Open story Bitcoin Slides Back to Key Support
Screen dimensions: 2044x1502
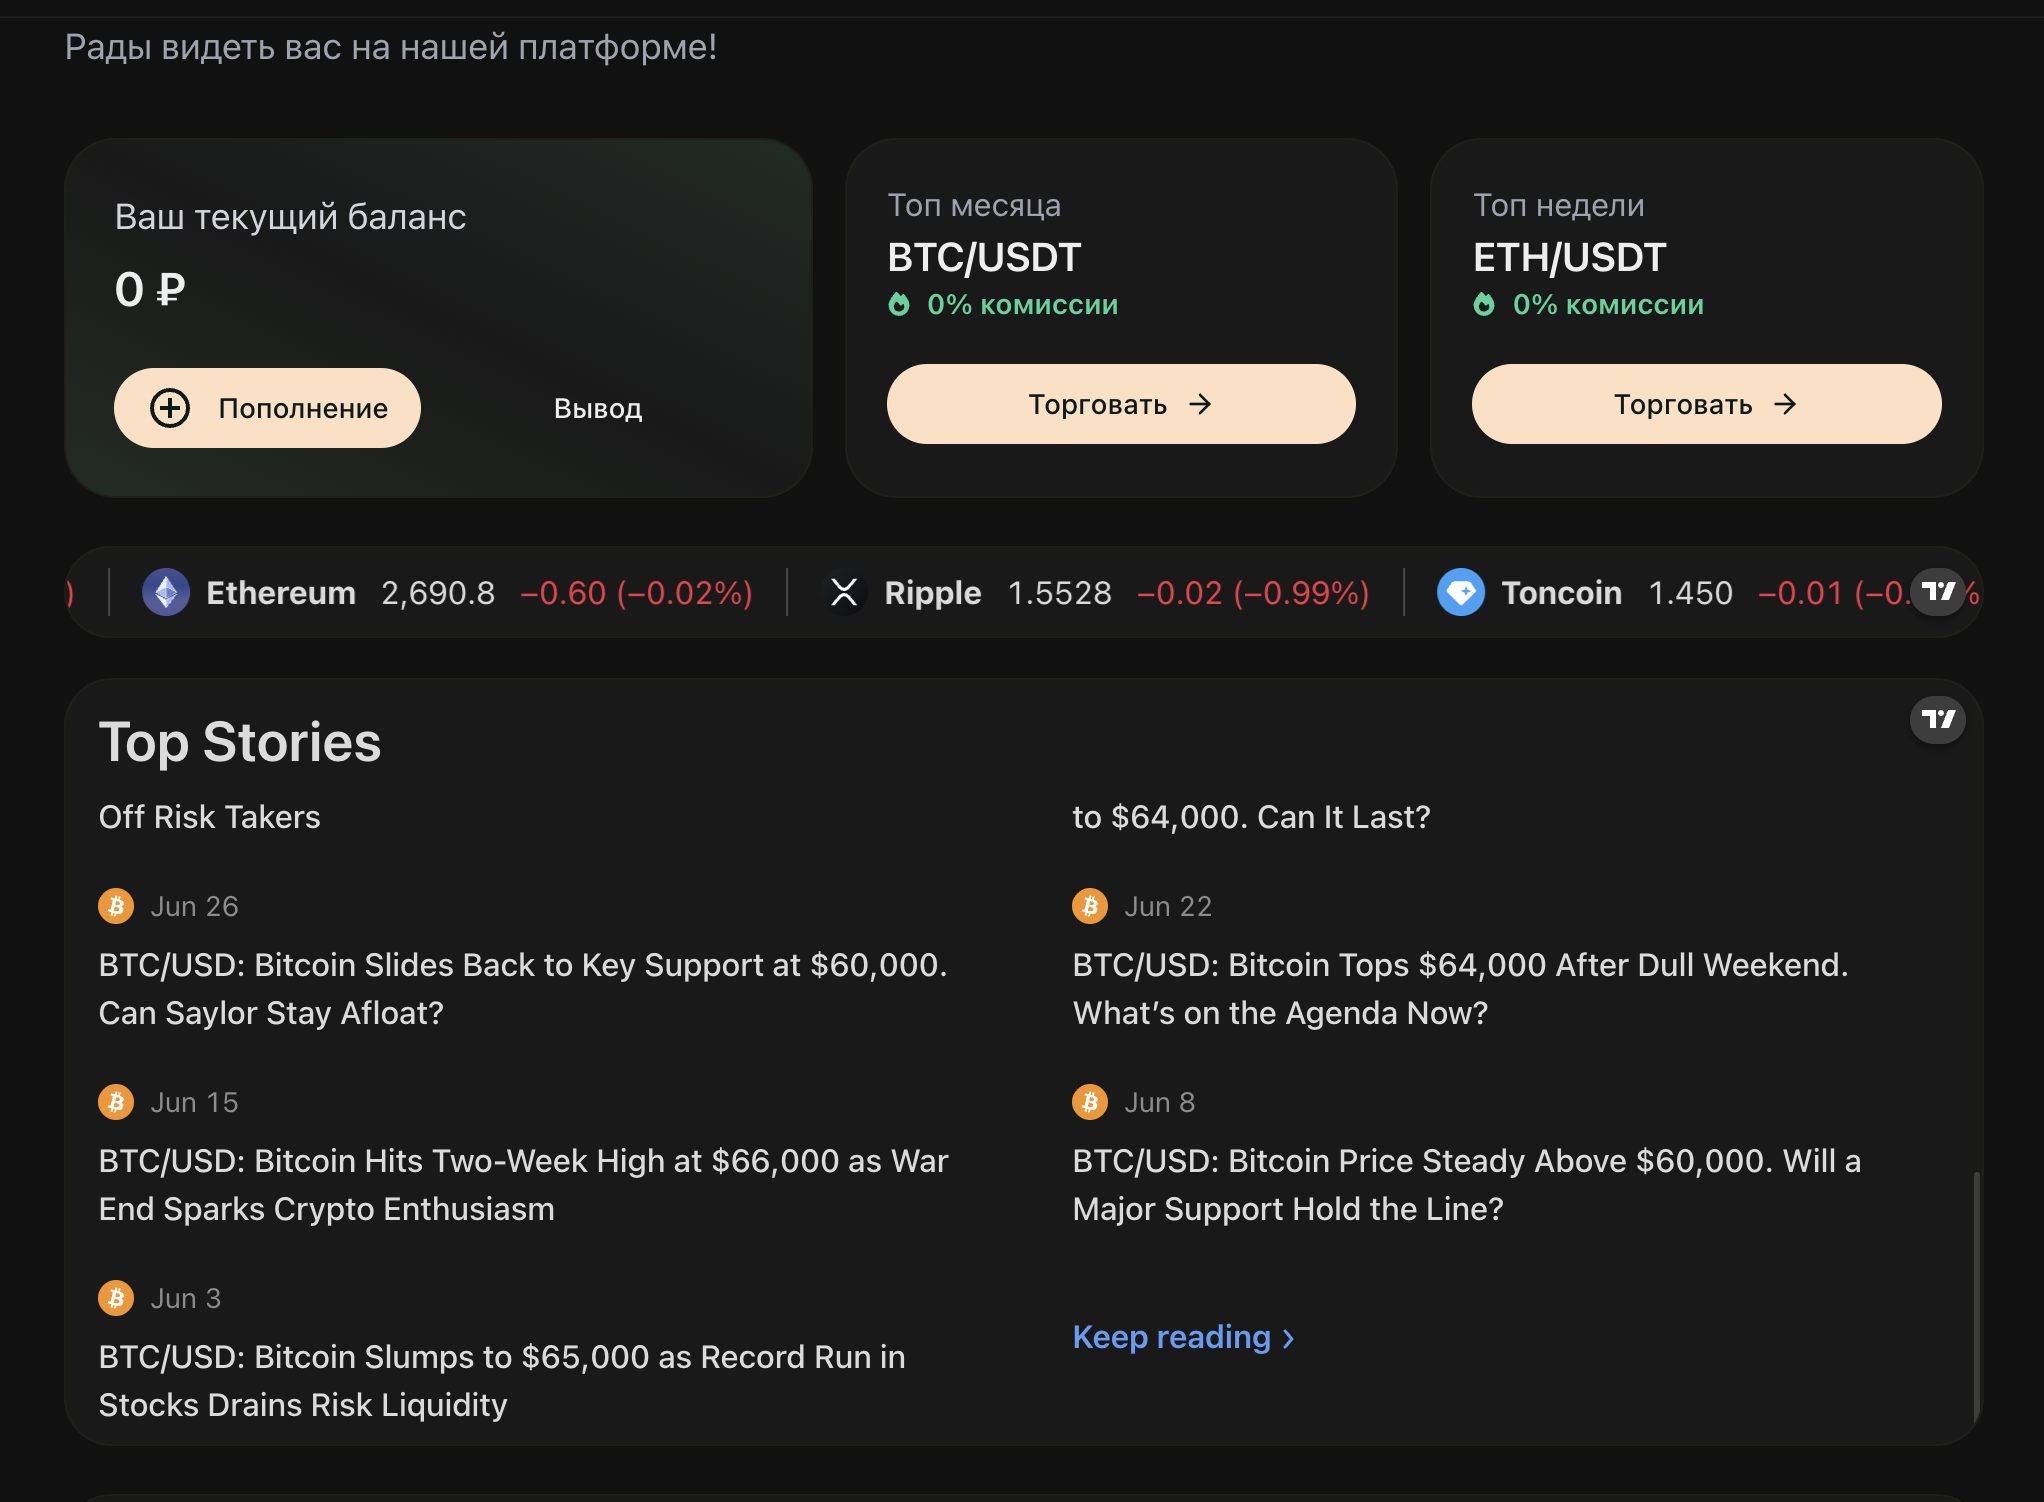[523, 989]
